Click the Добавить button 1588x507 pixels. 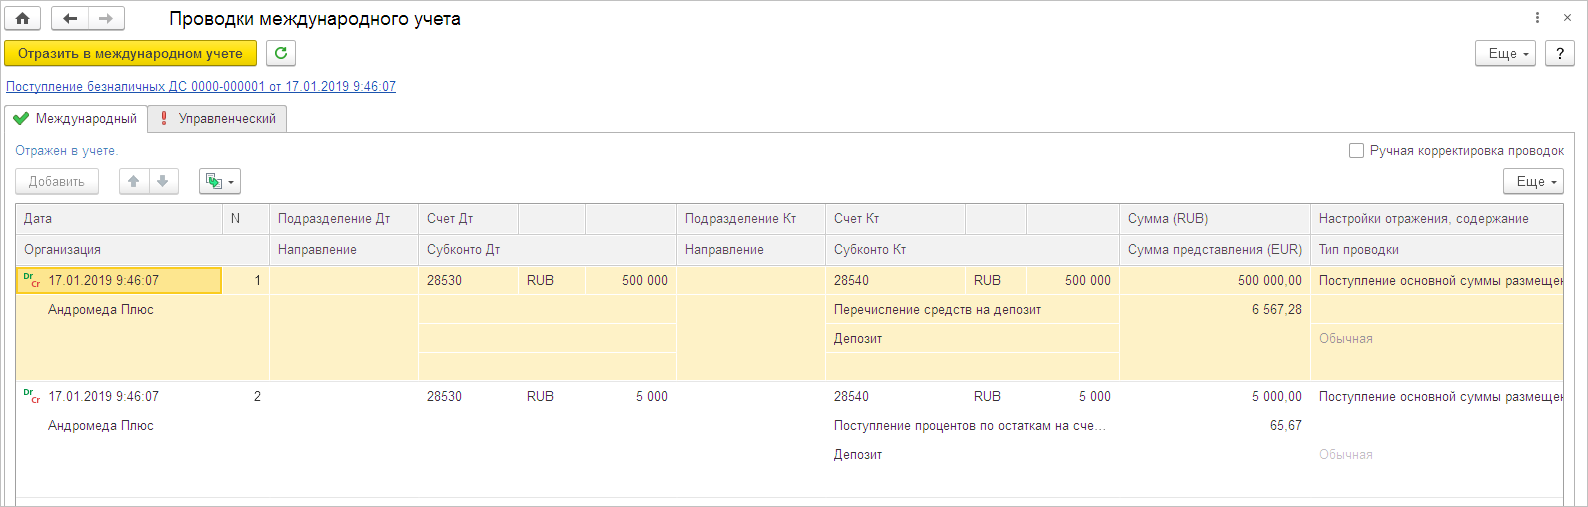point(56,181)
